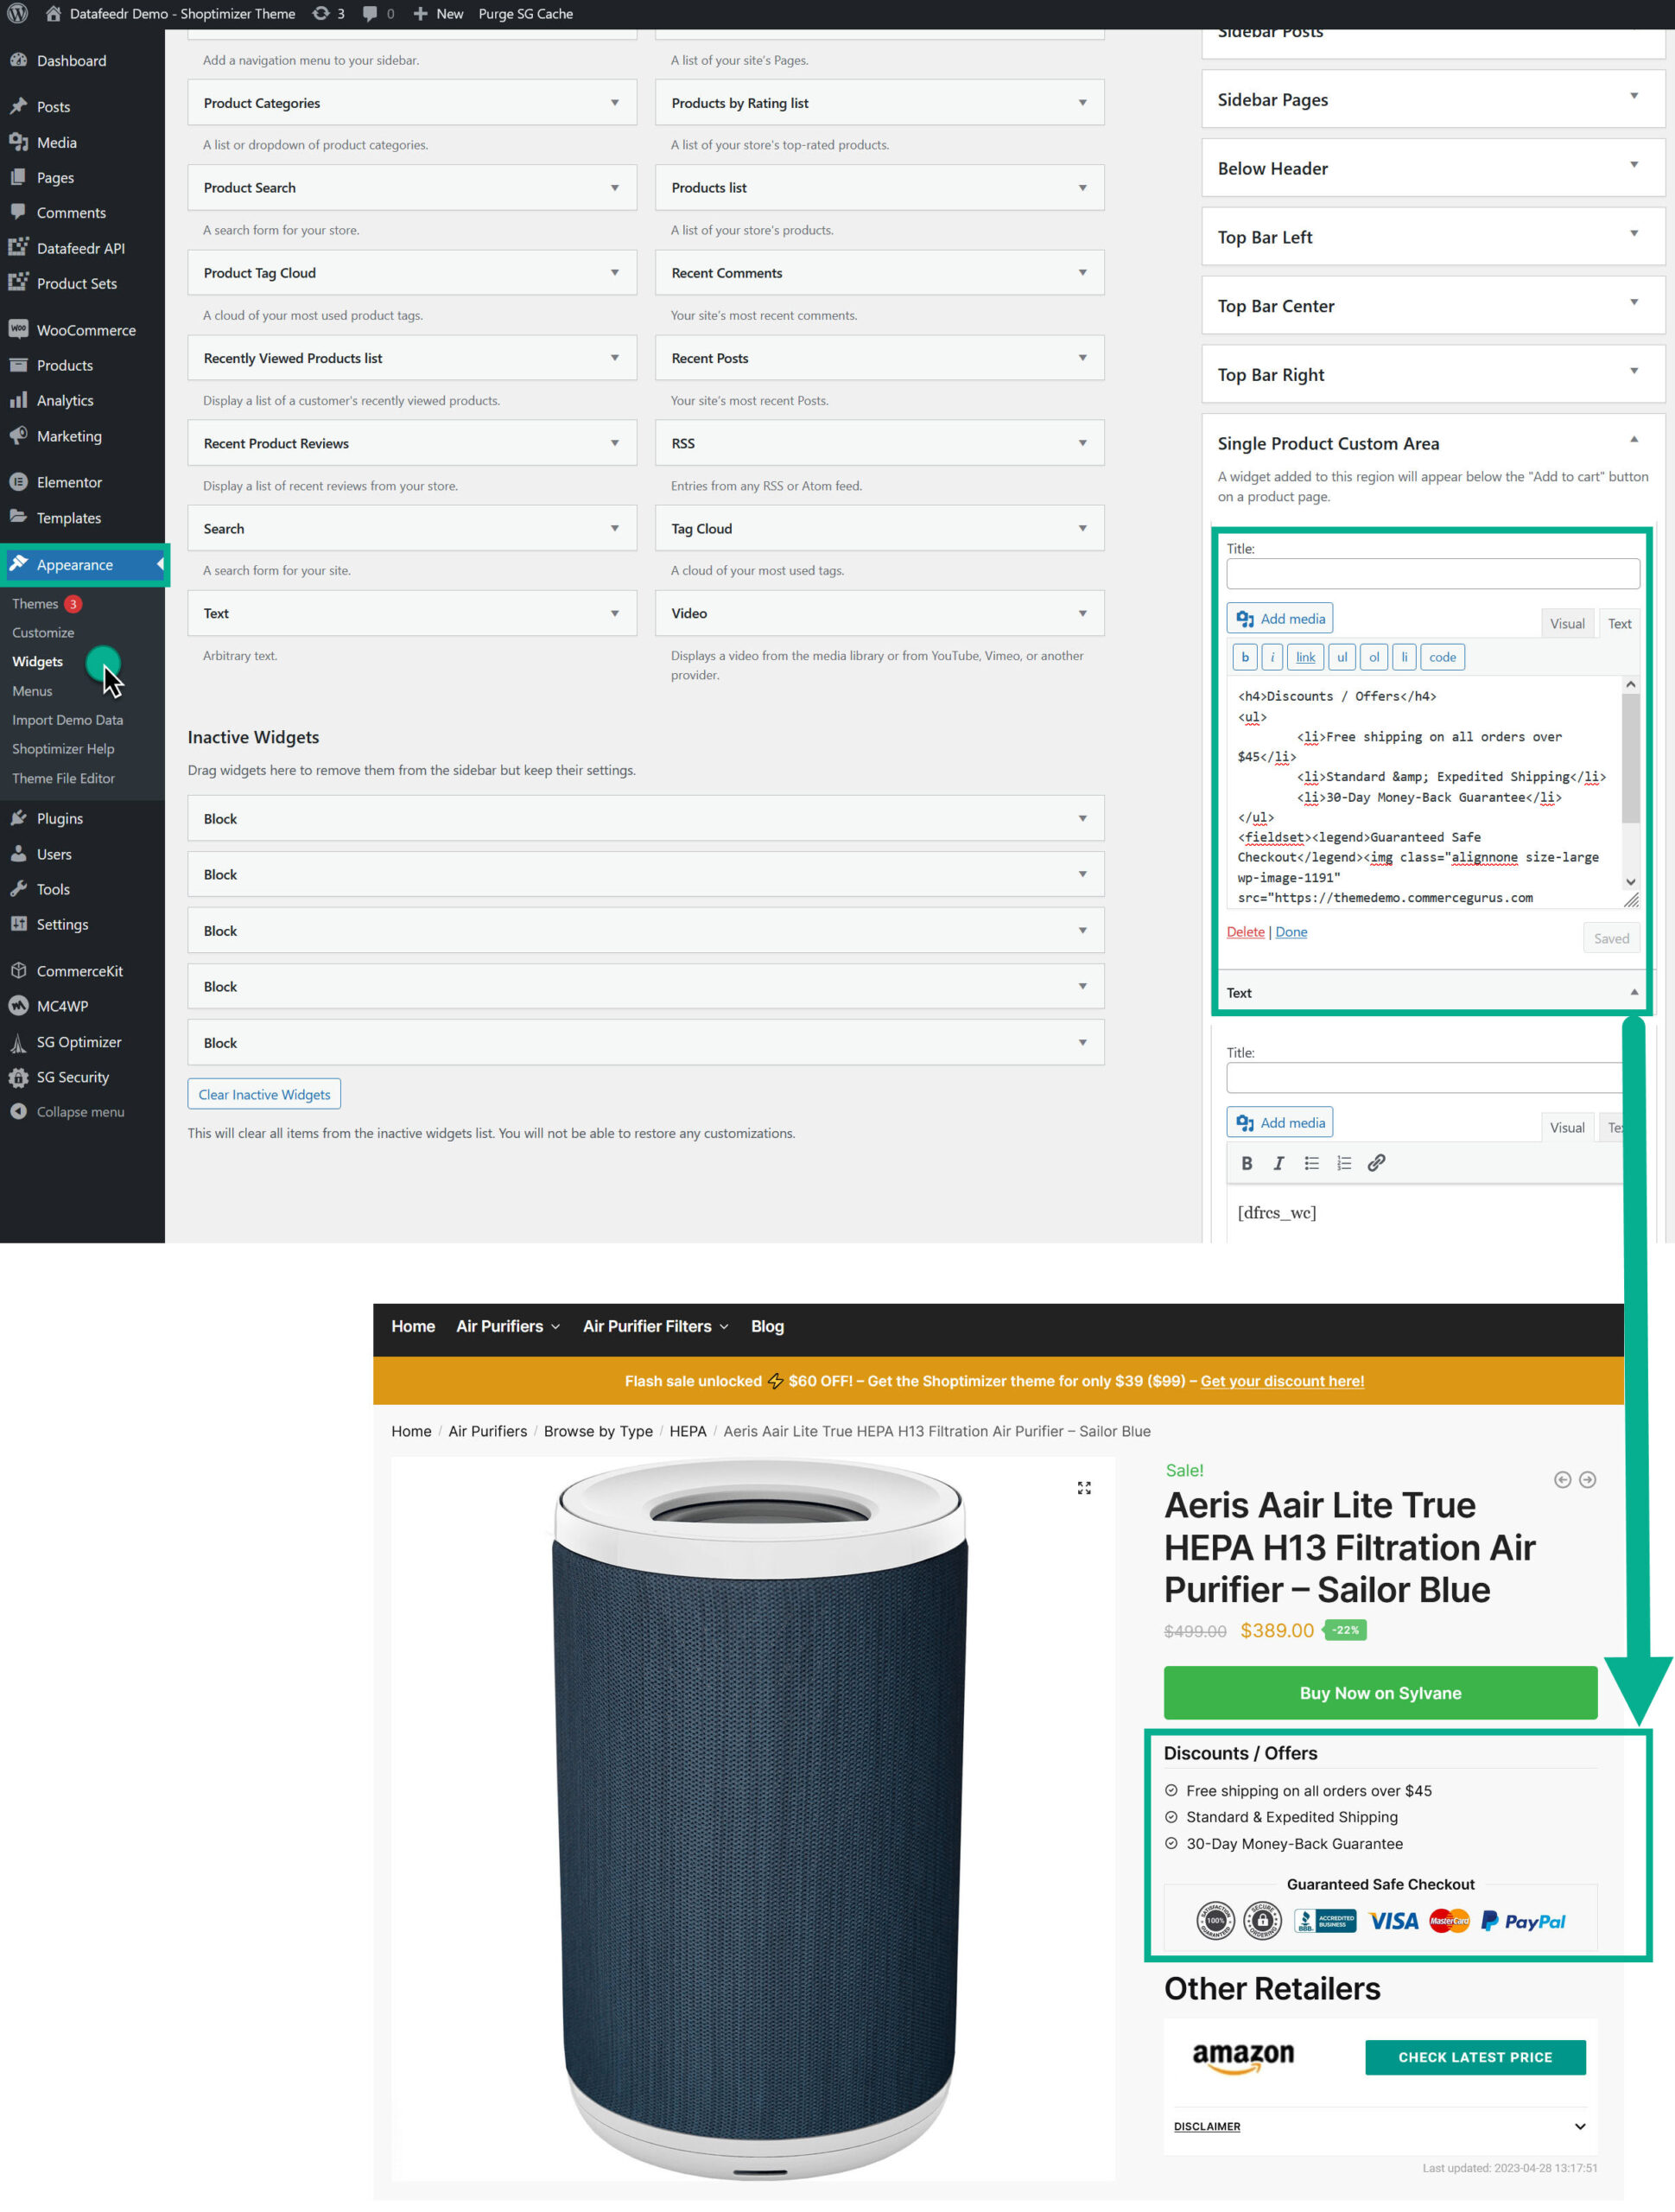
Task: Click the 'ul' quicktag button
Action: pyautogui.click(x=1341, y=657)
